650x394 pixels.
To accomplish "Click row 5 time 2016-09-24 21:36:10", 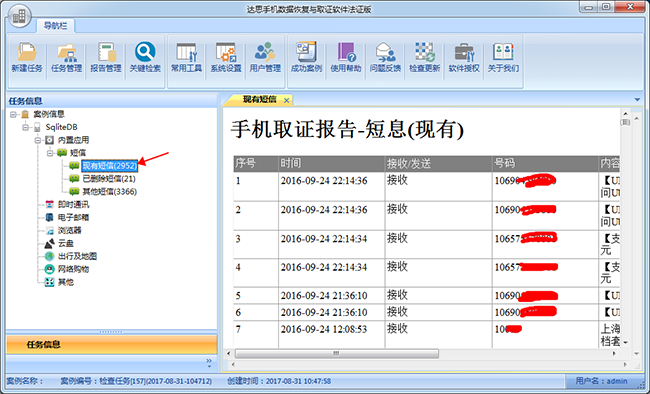I will tap(324, 296).
